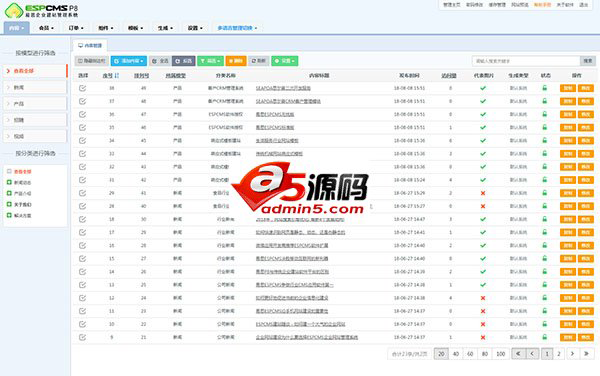This screenshot has height=376, width=600.
Task: Open the 内容 top menu dropdown
Action: click(x=16, y=28)
